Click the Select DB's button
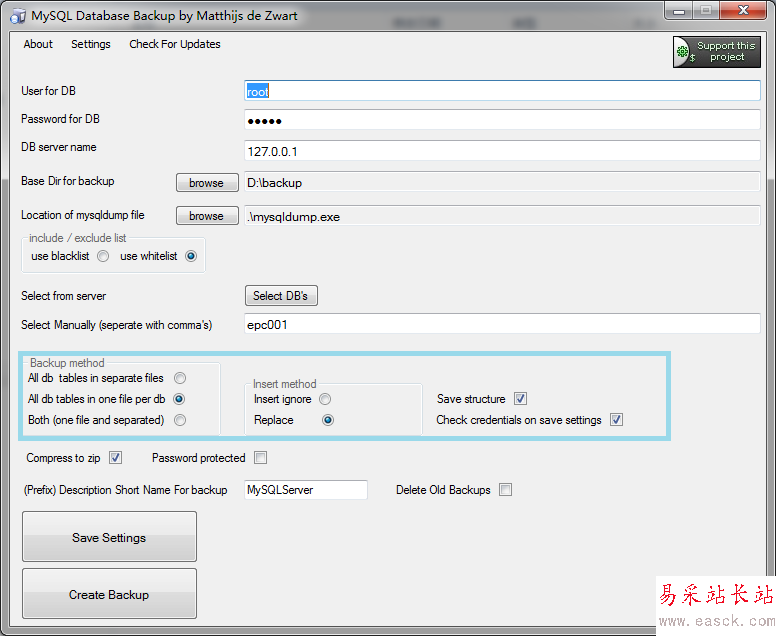This screenshot has height=636, width=776. pos(281,295)
